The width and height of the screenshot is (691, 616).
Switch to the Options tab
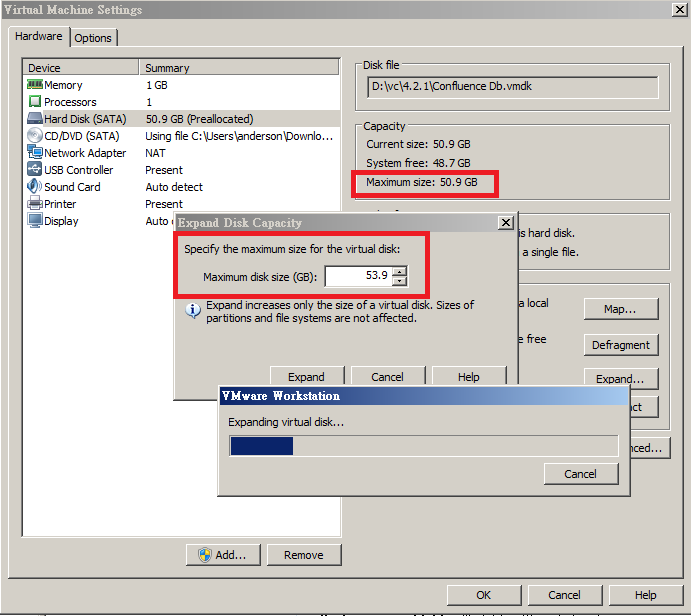pos(93,38)
